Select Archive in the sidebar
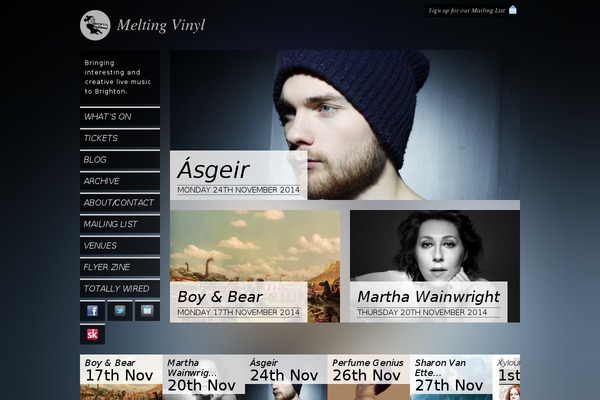600x400 pixels. click(x=120, y=181)
